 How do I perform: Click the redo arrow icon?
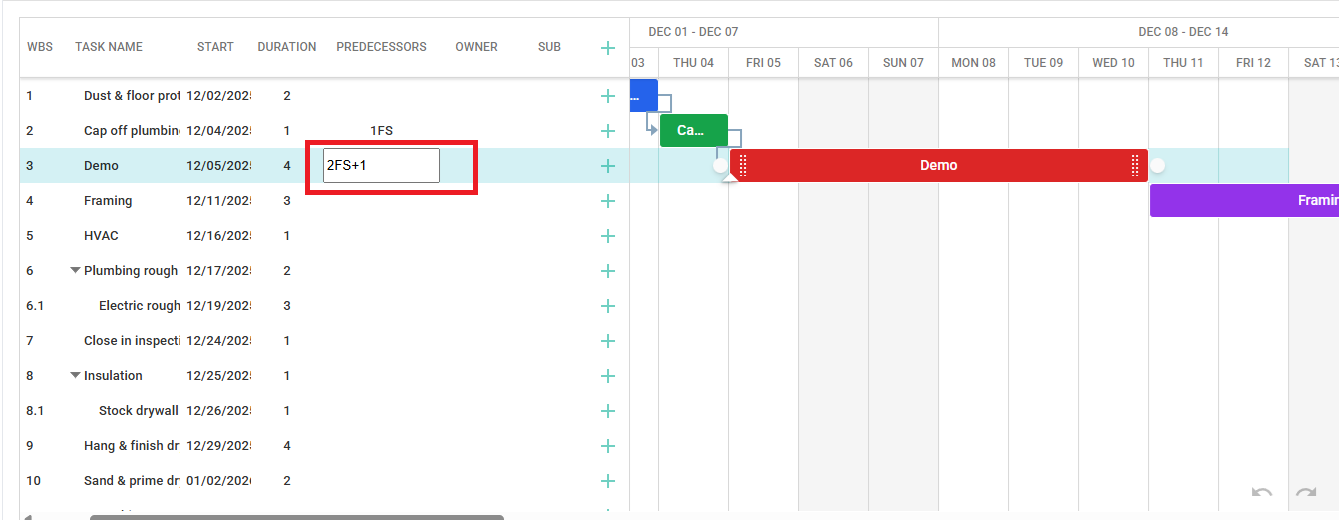[1306, 493]
